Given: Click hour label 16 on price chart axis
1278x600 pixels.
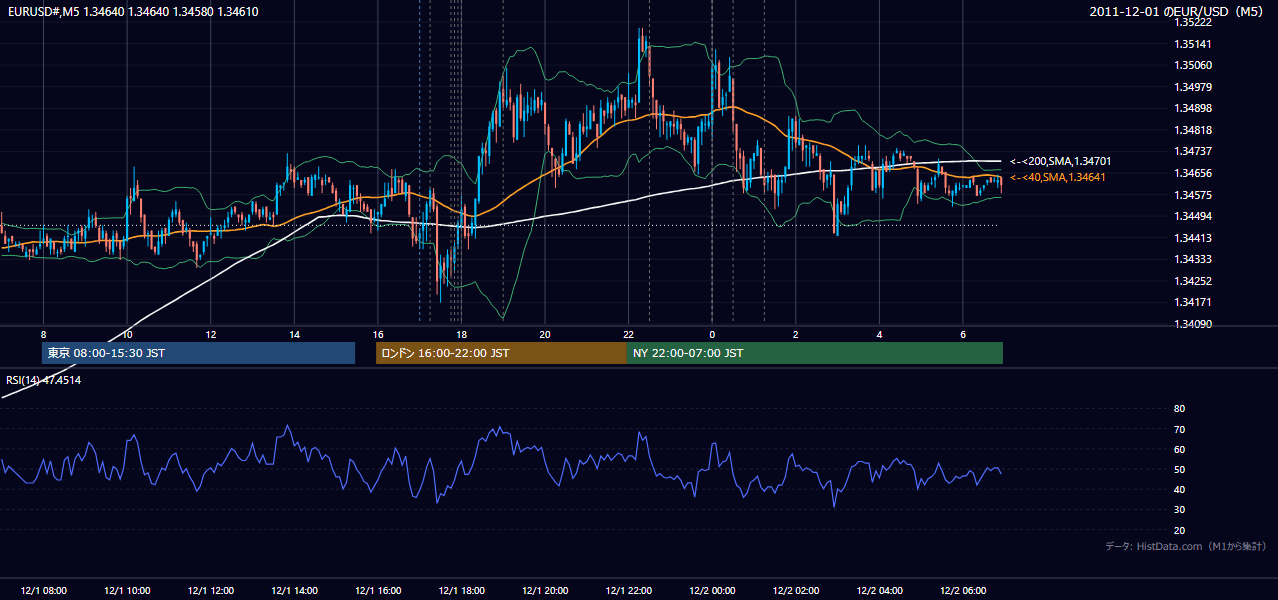Looking at the screenshot, I should [378, 334].
